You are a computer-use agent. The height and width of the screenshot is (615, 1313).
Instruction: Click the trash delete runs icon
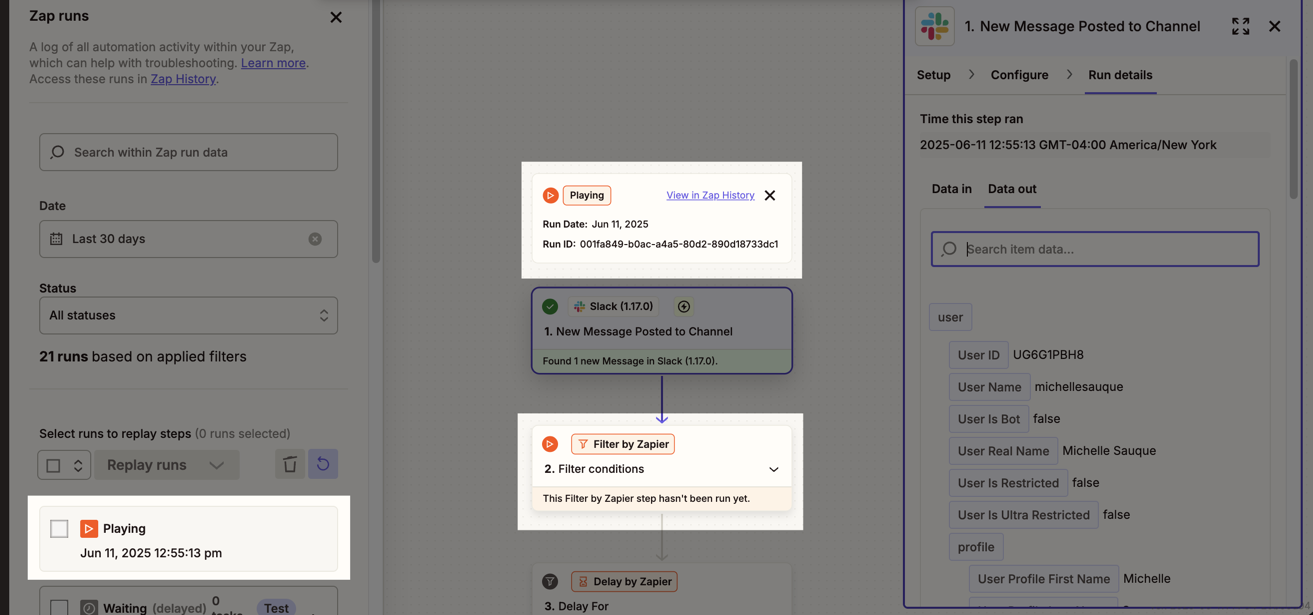point(290,464)
